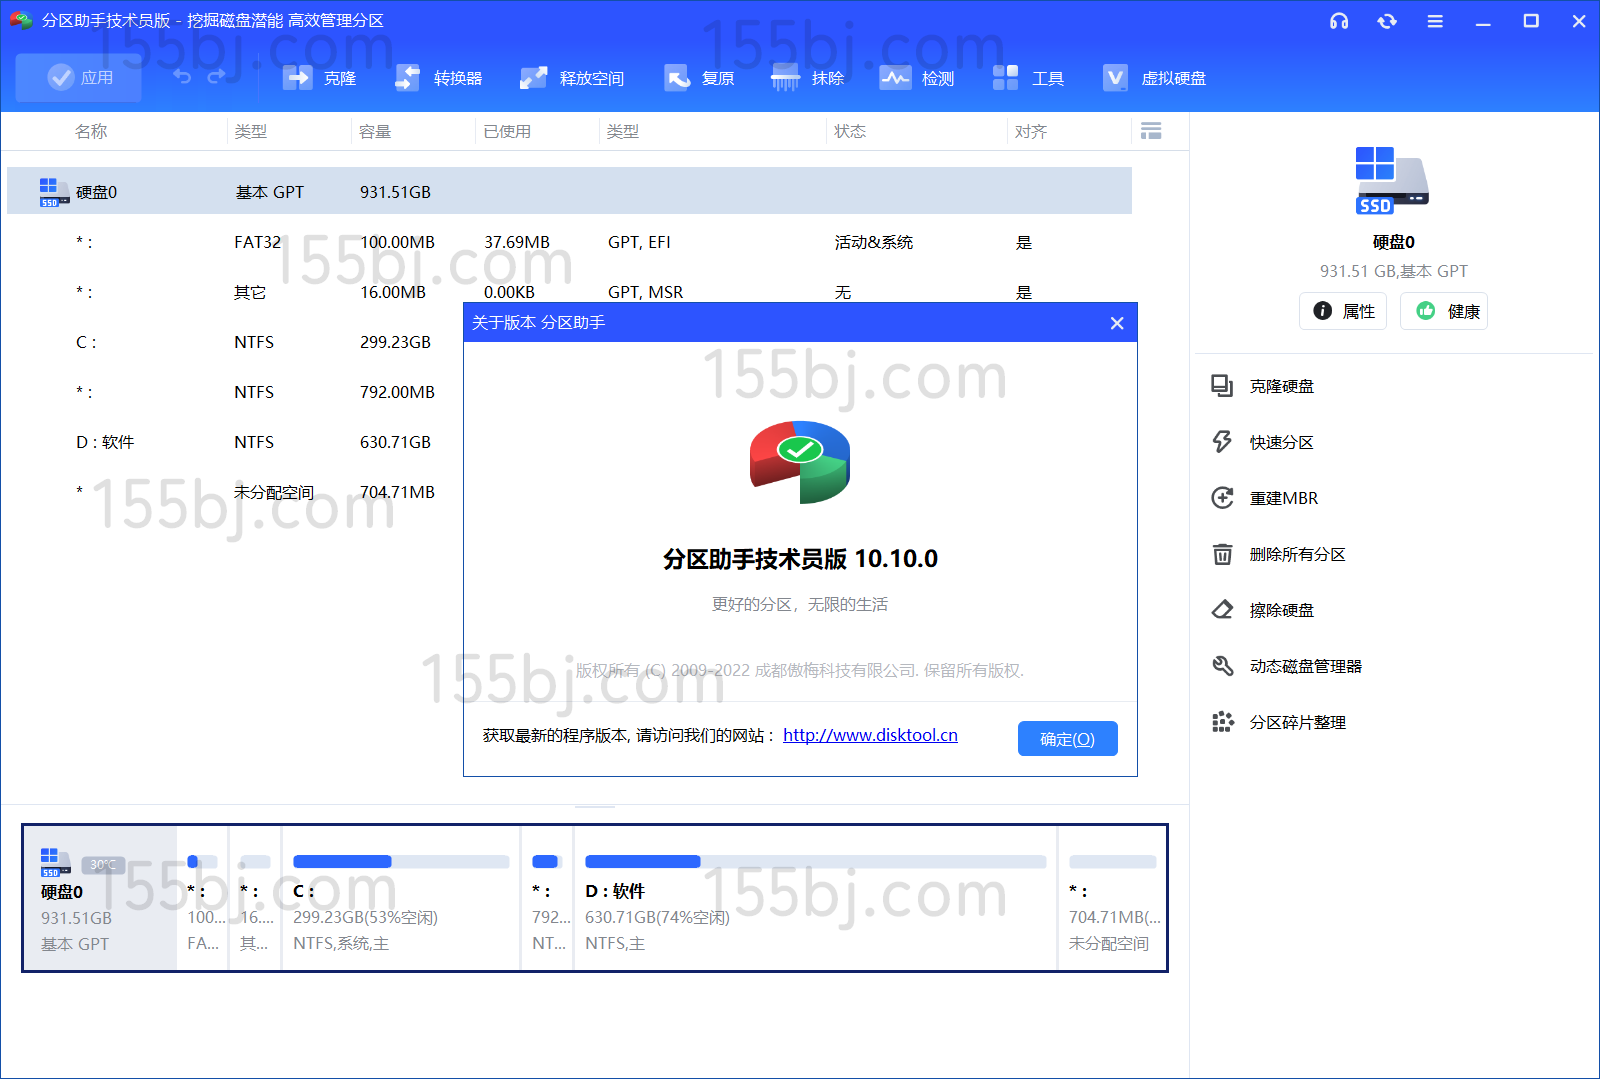Viewport: 1600px width, 1079px height.
Task: Select Quick Partition (快速分区) in sidebar
Action: click(x=1281, y=443)
